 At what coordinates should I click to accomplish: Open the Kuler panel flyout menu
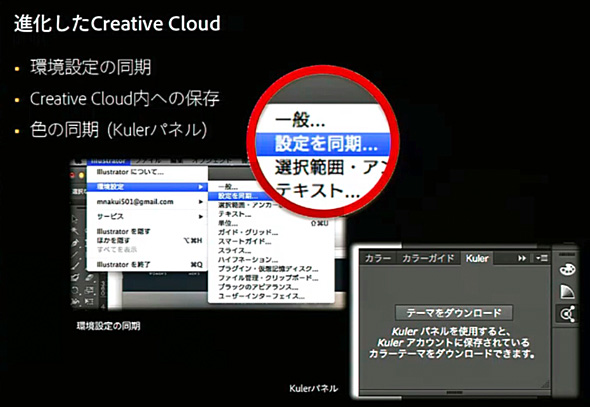[x=542, y=258]
